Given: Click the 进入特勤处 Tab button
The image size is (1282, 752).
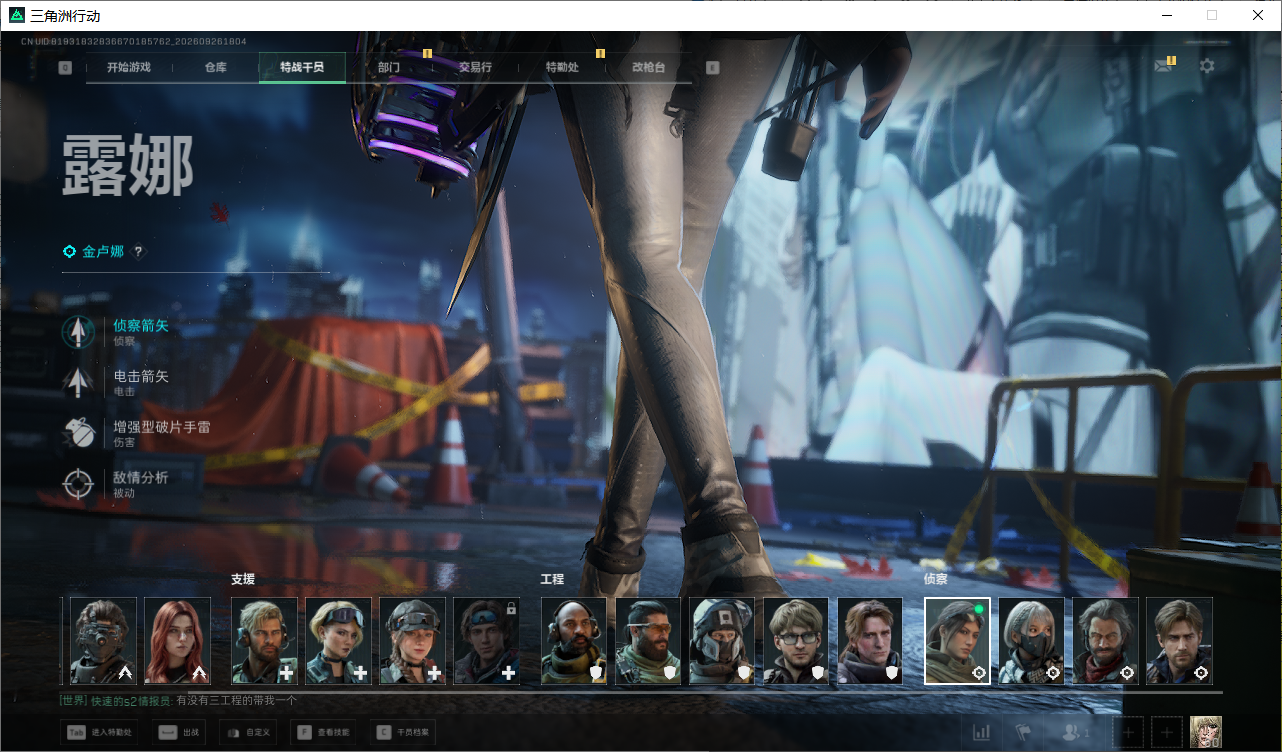Looking at the screenshot, I should (99, 732).
